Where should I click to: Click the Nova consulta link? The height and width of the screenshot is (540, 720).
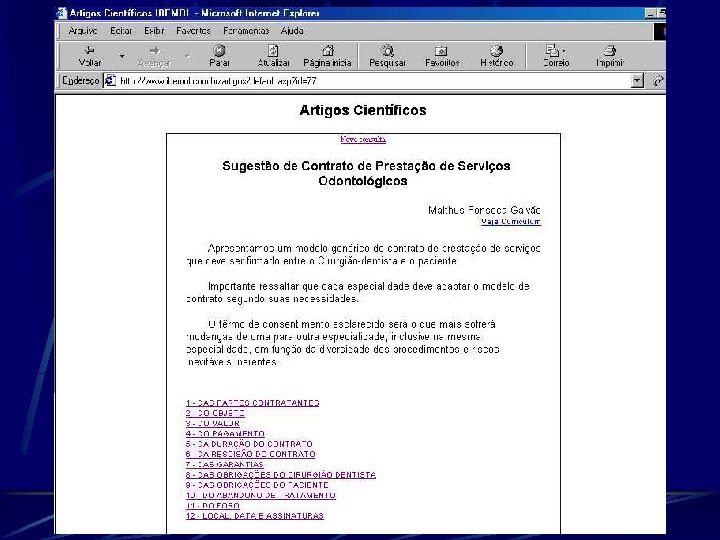coord(363,139)
